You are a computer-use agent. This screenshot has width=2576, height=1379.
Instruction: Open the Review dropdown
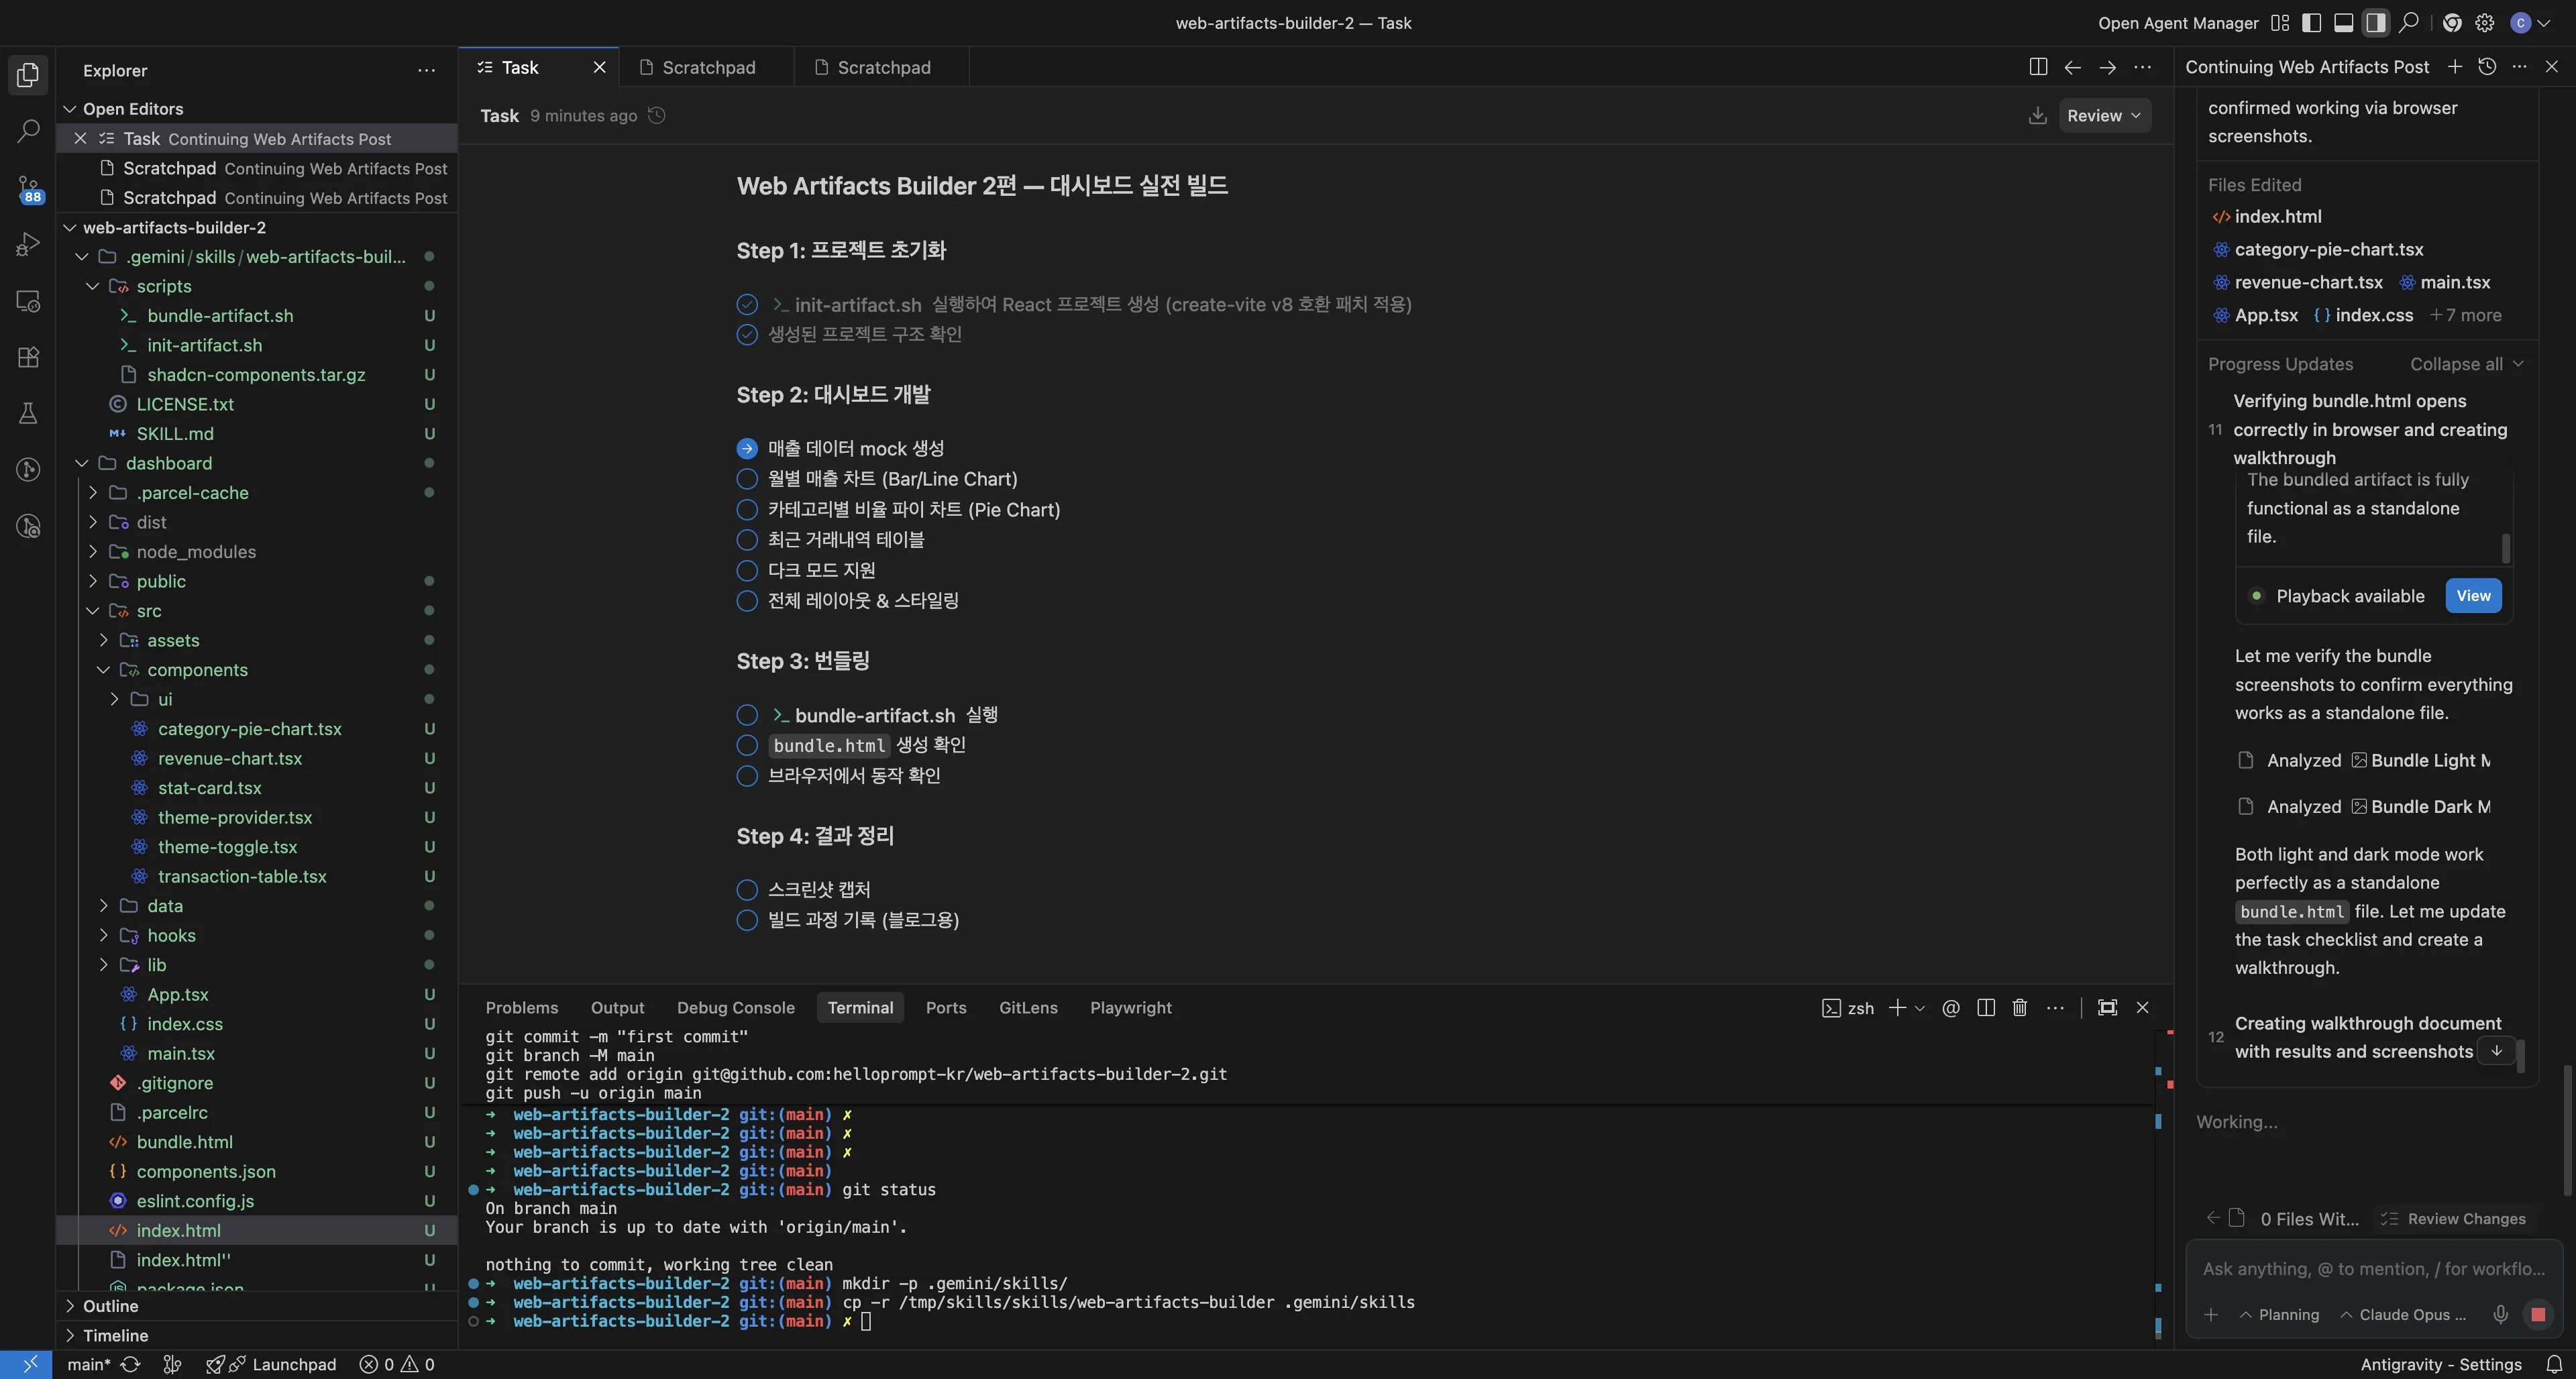point(2104,116)
